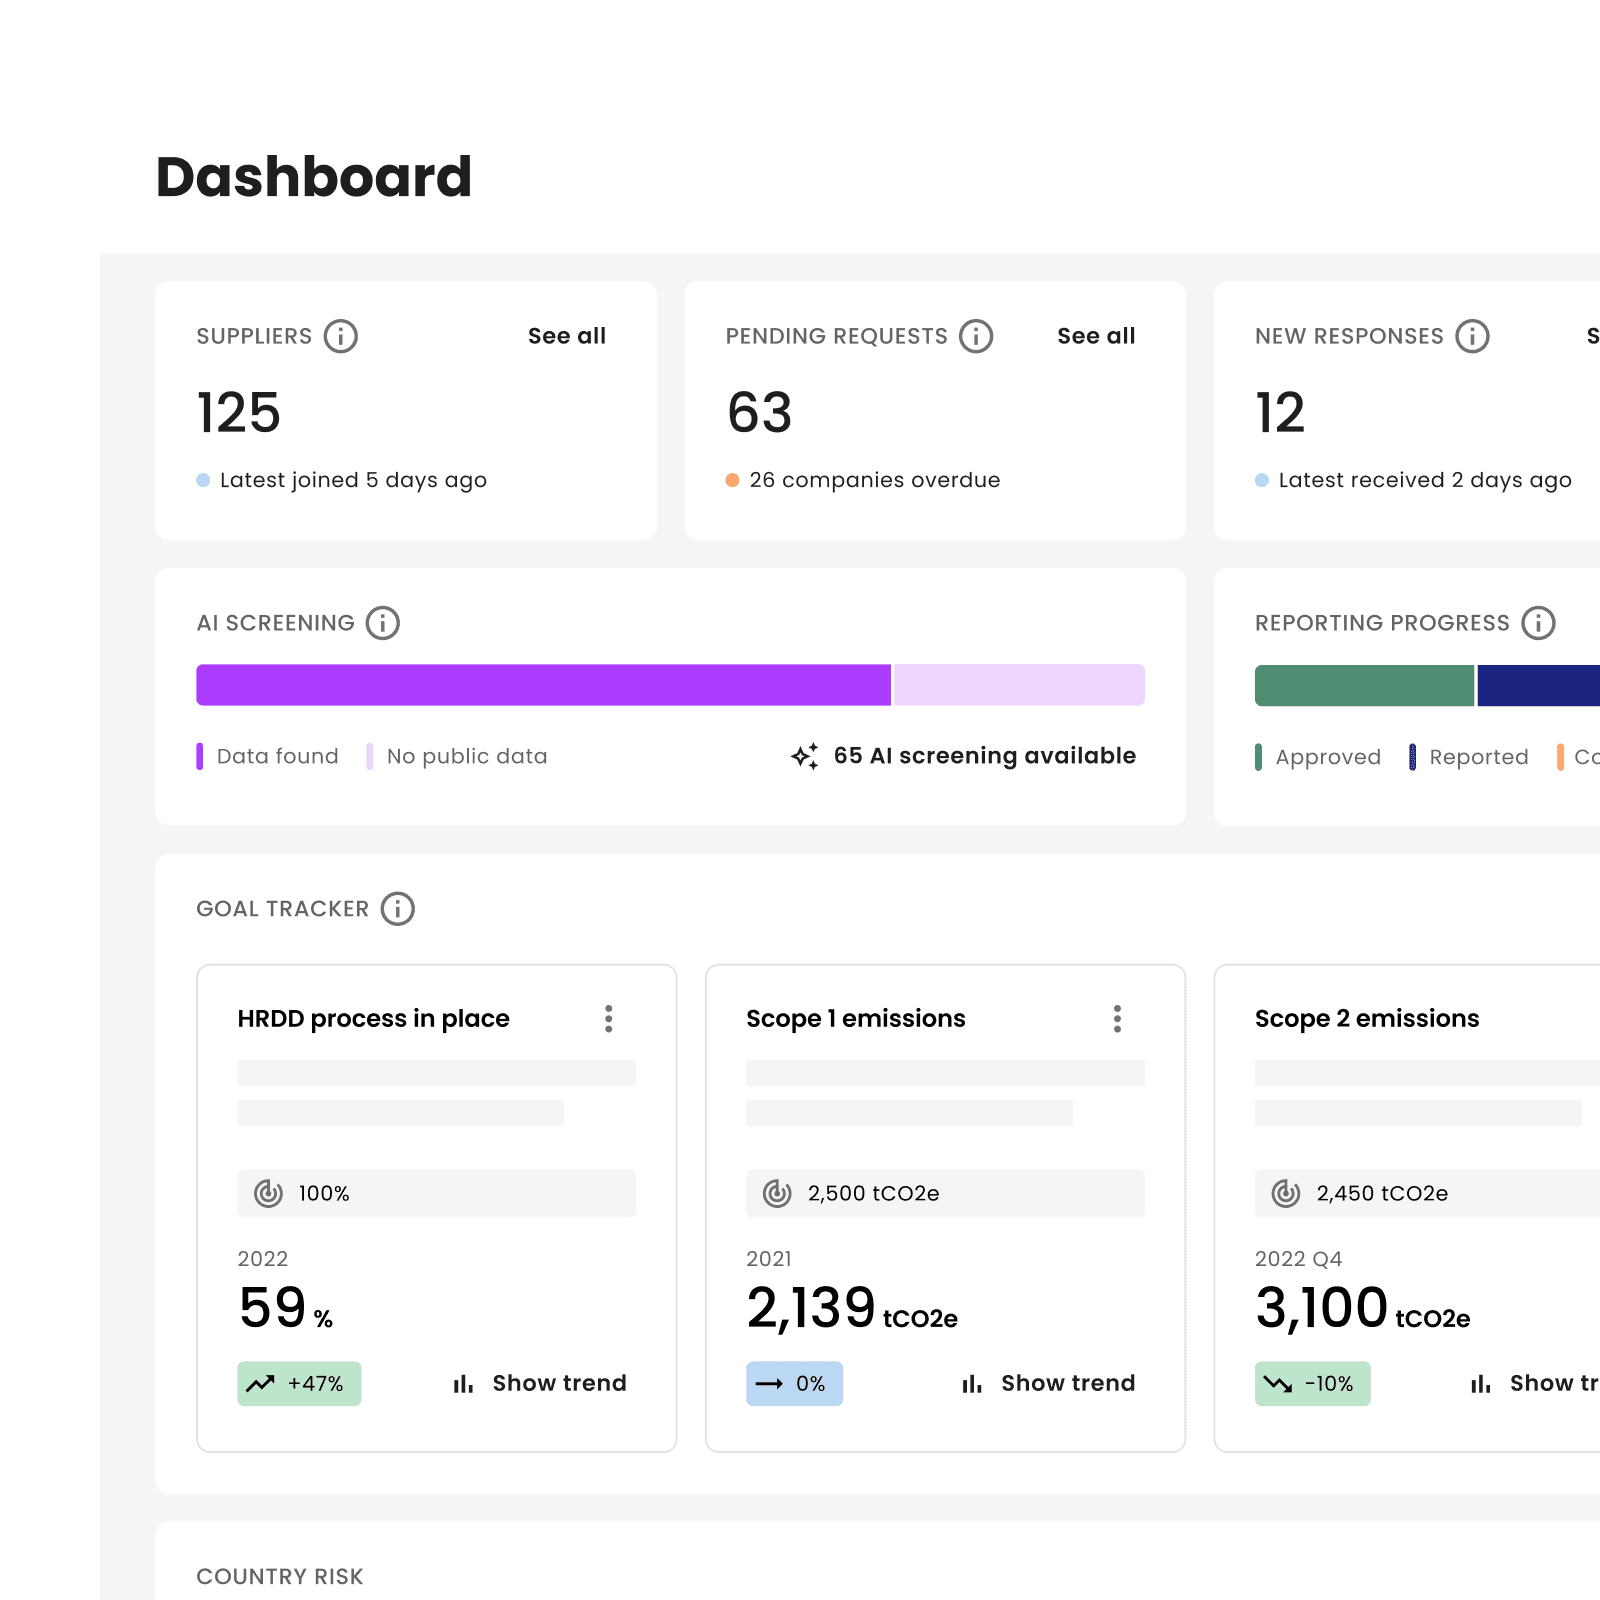Click the Pending Requests info icon
This screenshot has width=1600, height=1600.
(x=976, y=336)
